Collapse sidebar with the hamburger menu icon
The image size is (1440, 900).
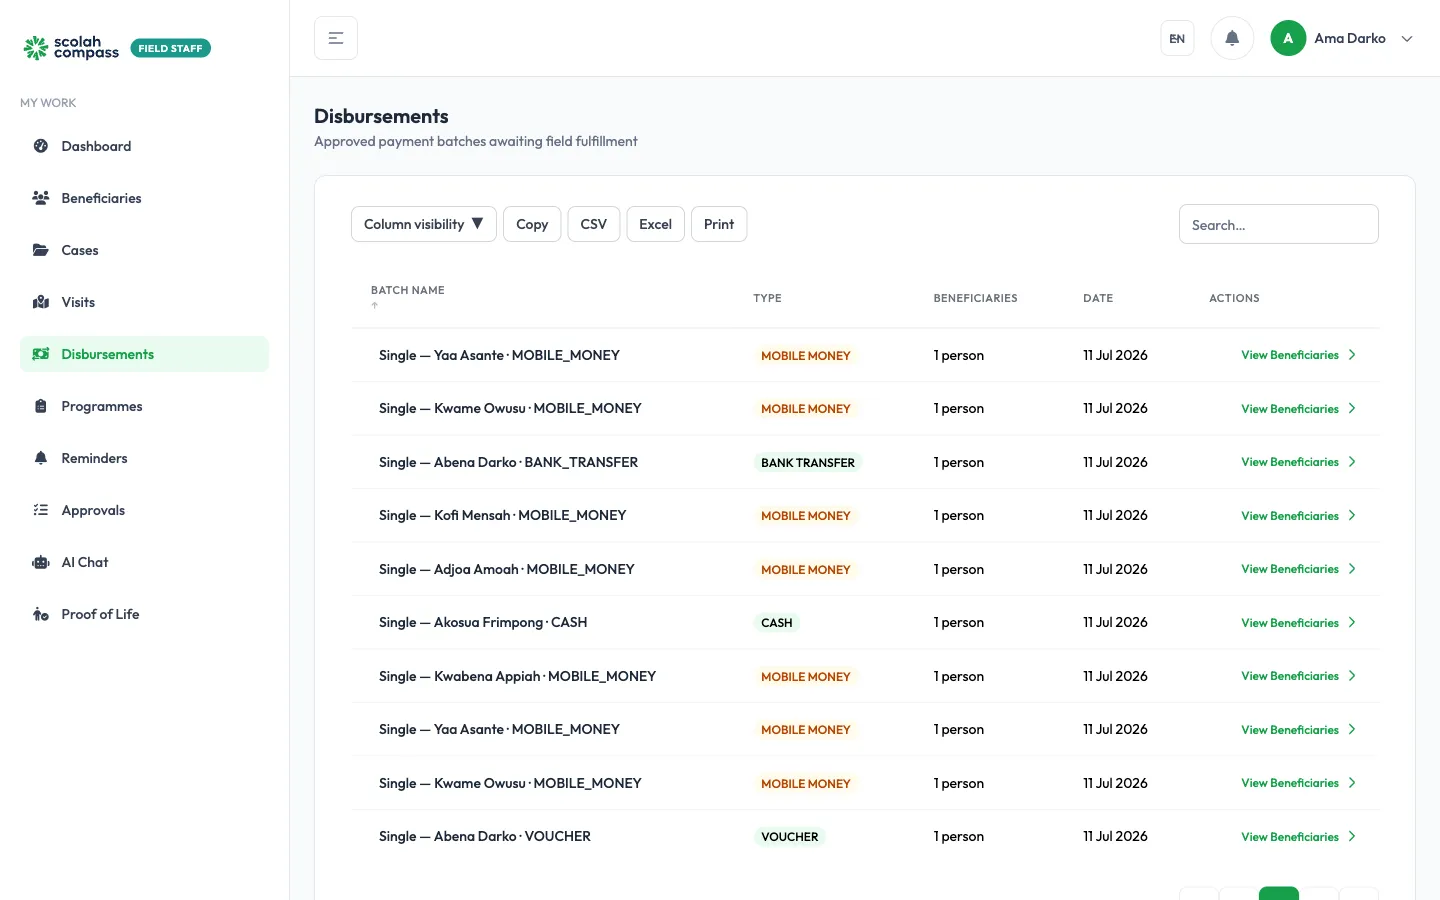tap(336, 38)
